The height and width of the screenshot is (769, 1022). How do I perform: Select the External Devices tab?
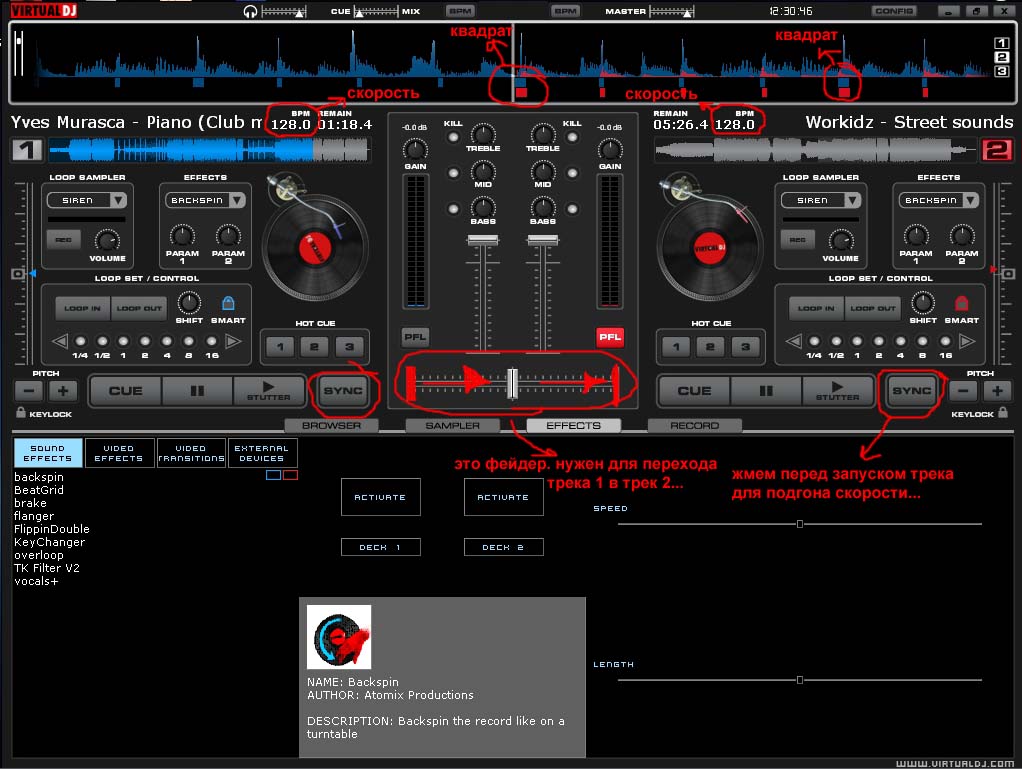click(x=262, y=453)
